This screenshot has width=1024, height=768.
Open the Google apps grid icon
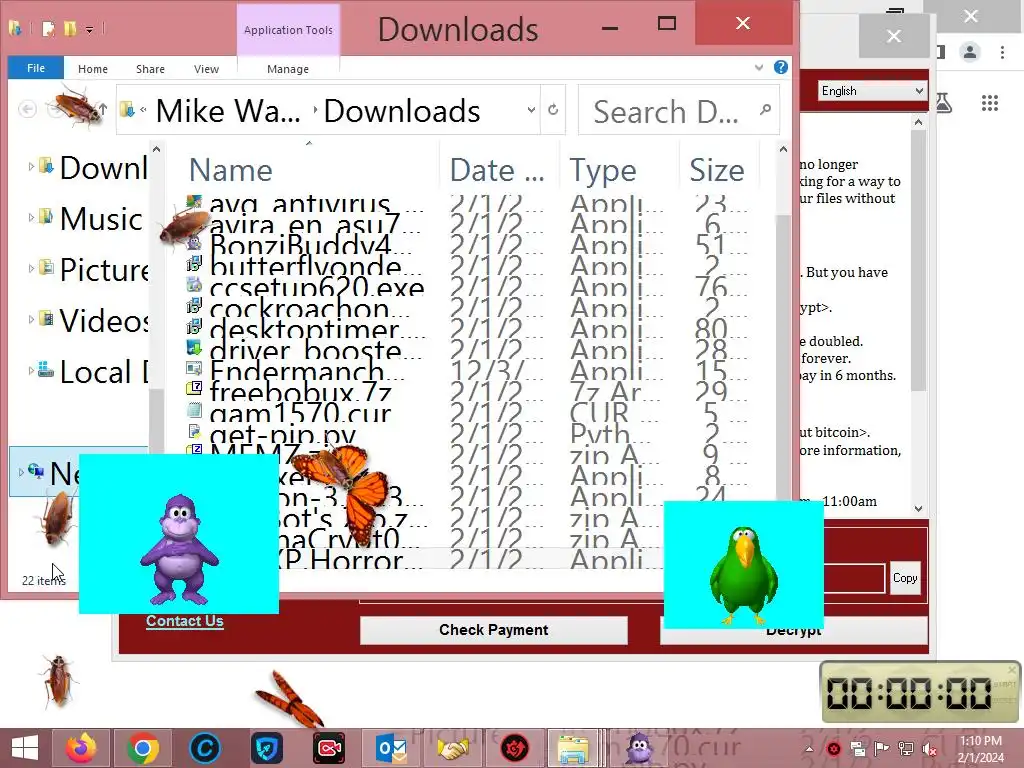point(989,103)
